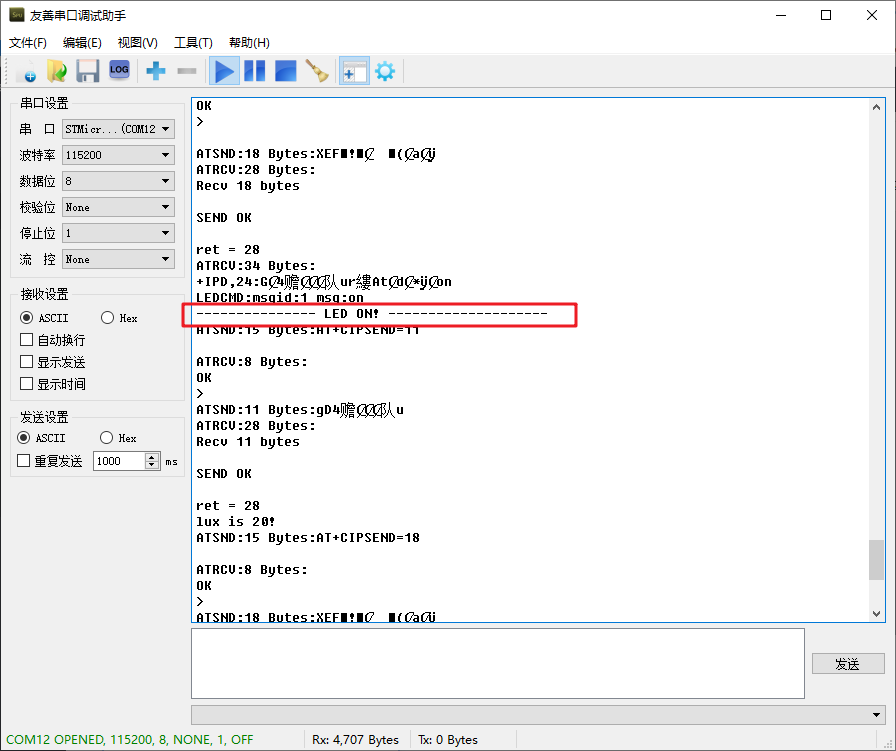Click 'Recv 18 bytes' log line

click(x=247, y=186)
